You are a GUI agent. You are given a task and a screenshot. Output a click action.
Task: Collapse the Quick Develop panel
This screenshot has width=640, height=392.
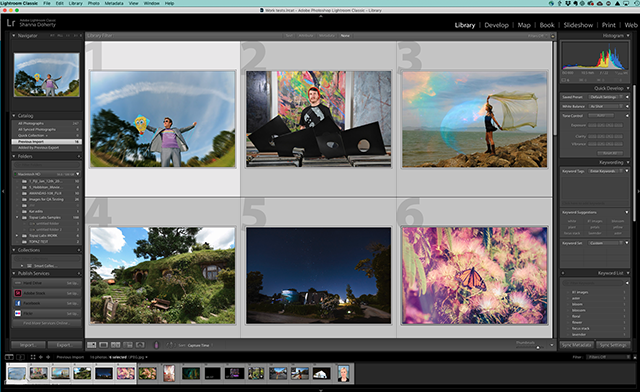click(x=628, y=88)
